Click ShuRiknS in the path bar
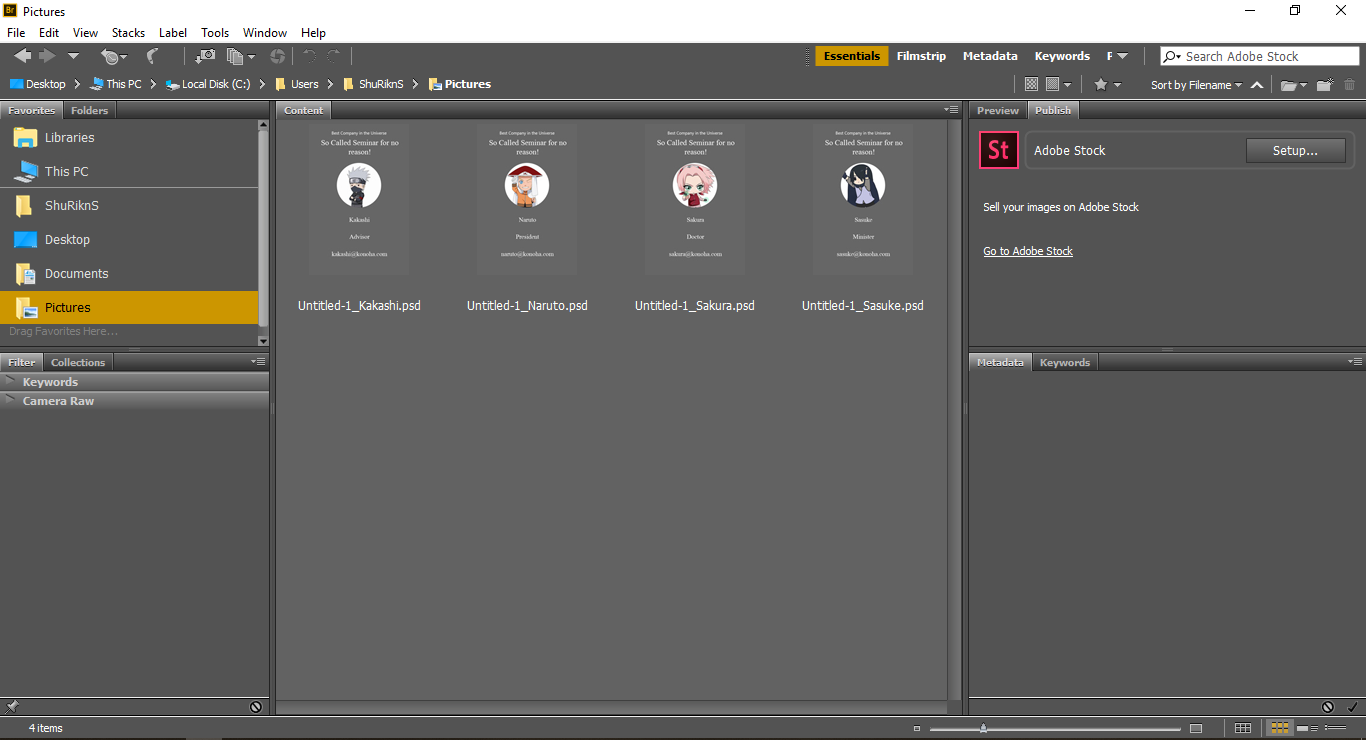The height and width of the screenshot is (740, 1366). click(373, 84)
